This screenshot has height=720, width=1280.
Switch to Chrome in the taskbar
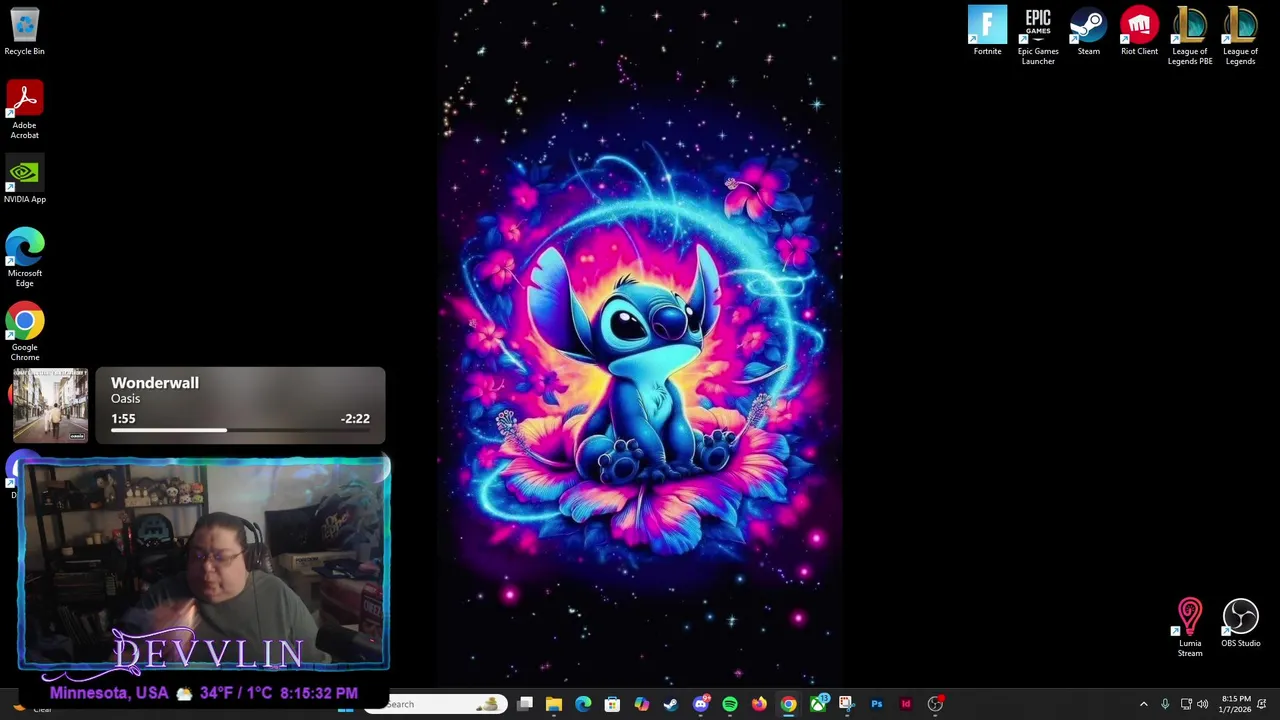[788, 704]
